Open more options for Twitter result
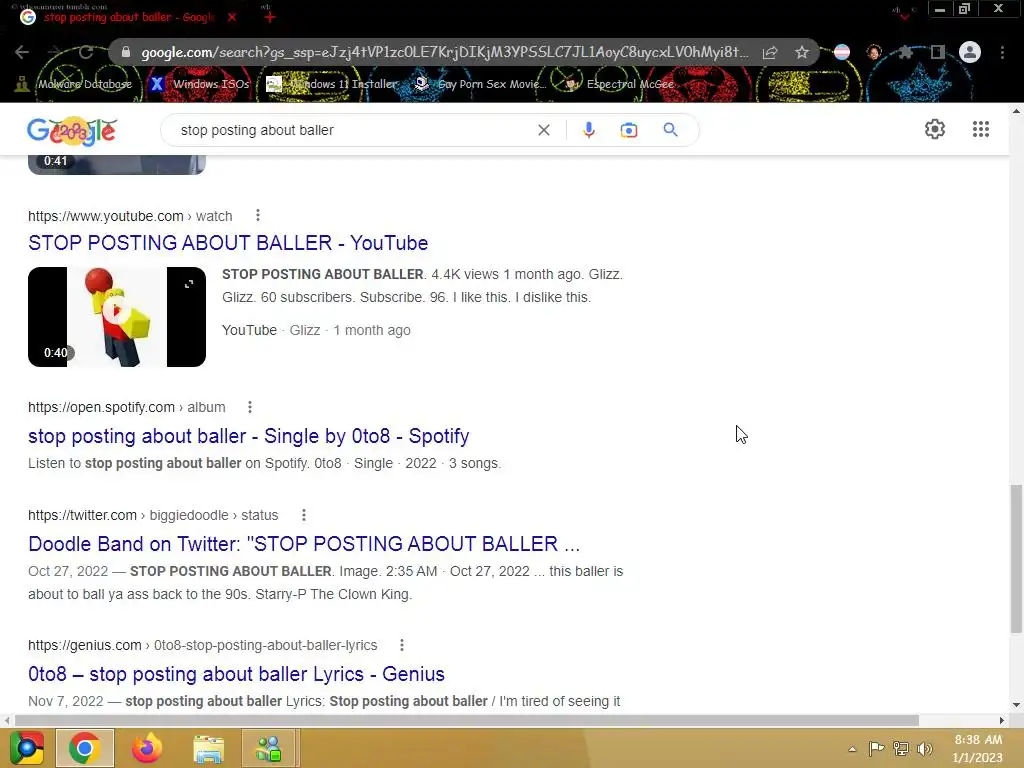Screen dimensions: 1024x768 click(x=304, y=515)
